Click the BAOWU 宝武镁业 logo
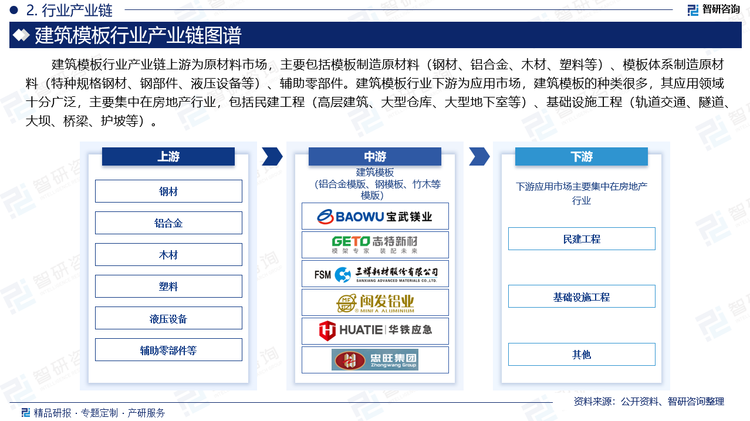The image size is (750, 421). coord(375,216)
